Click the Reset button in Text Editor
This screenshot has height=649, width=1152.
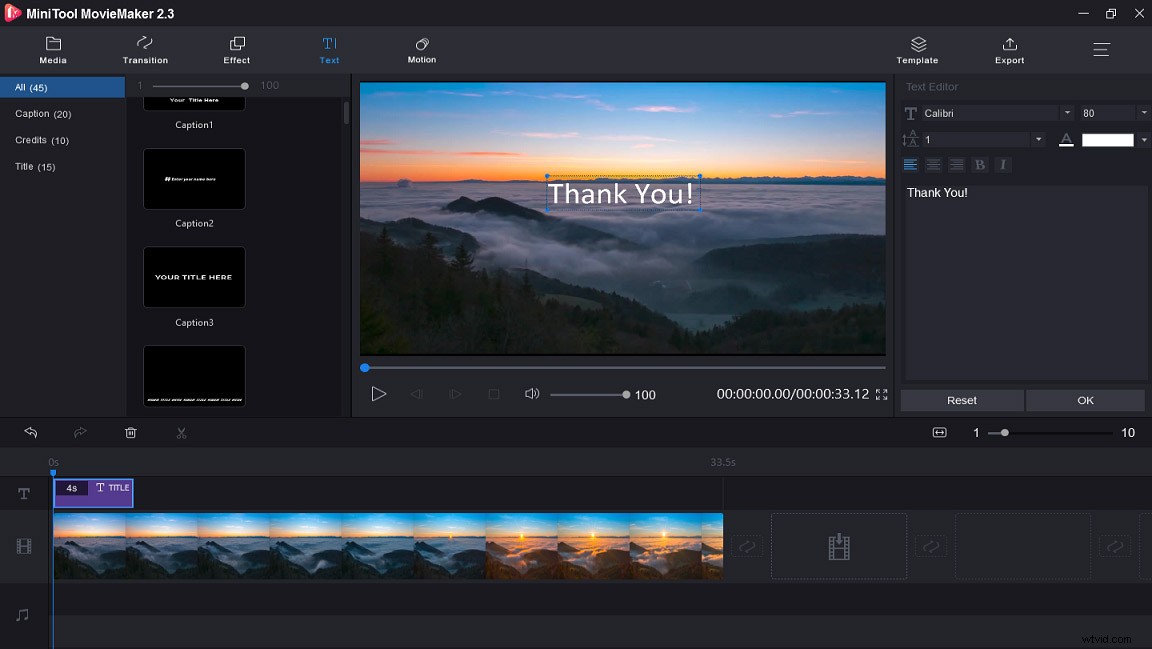click(x=961, y=400)
